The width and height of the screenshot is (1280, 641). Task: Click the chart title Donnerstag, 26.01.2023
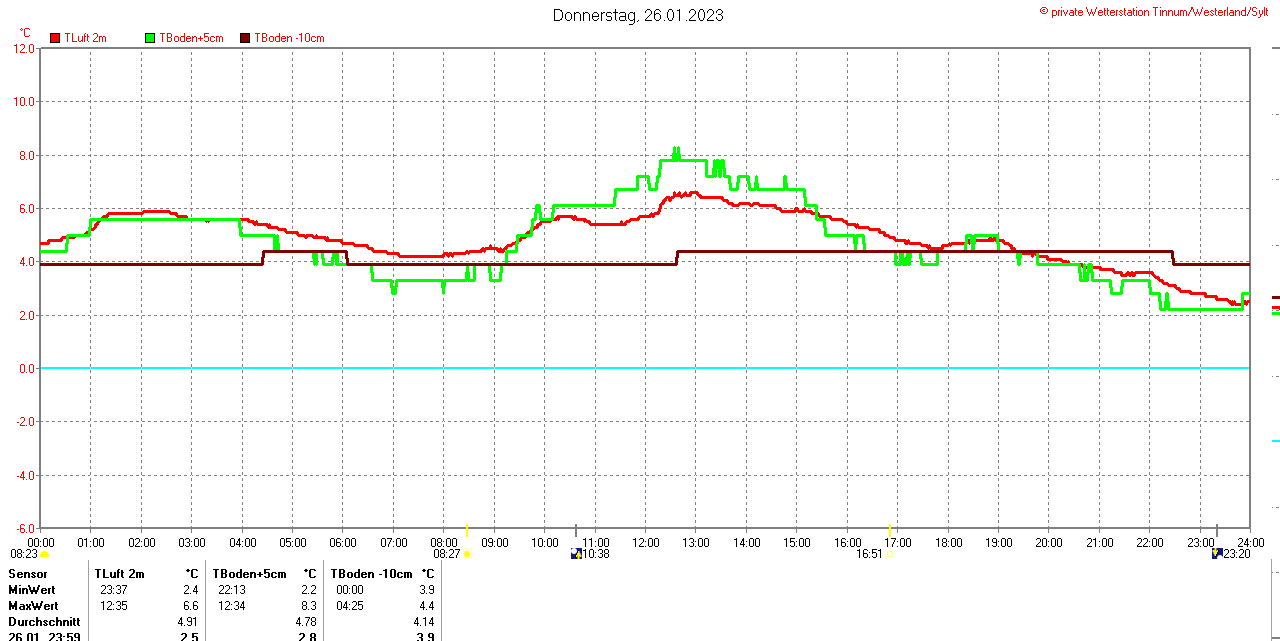638,15
